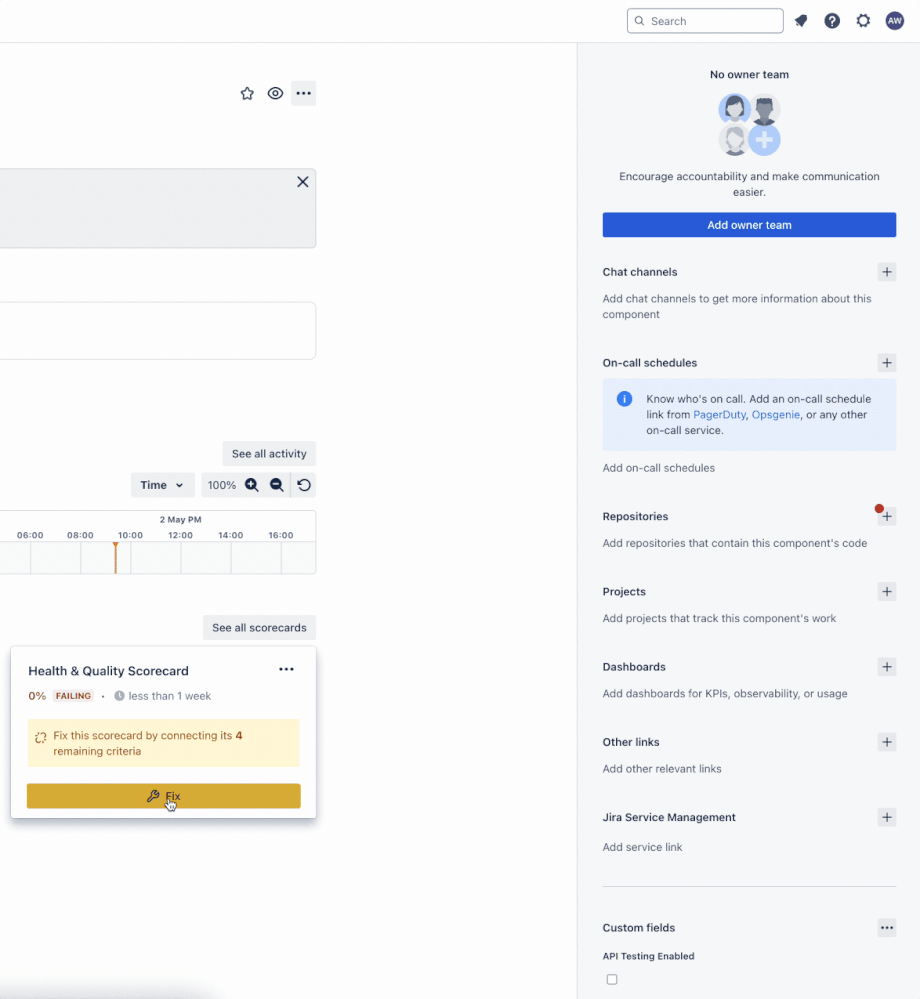This screenshot has height=999, width=920.
Task: Open Health & Quality Scorecard ellipsis menu
Action: 287,669
